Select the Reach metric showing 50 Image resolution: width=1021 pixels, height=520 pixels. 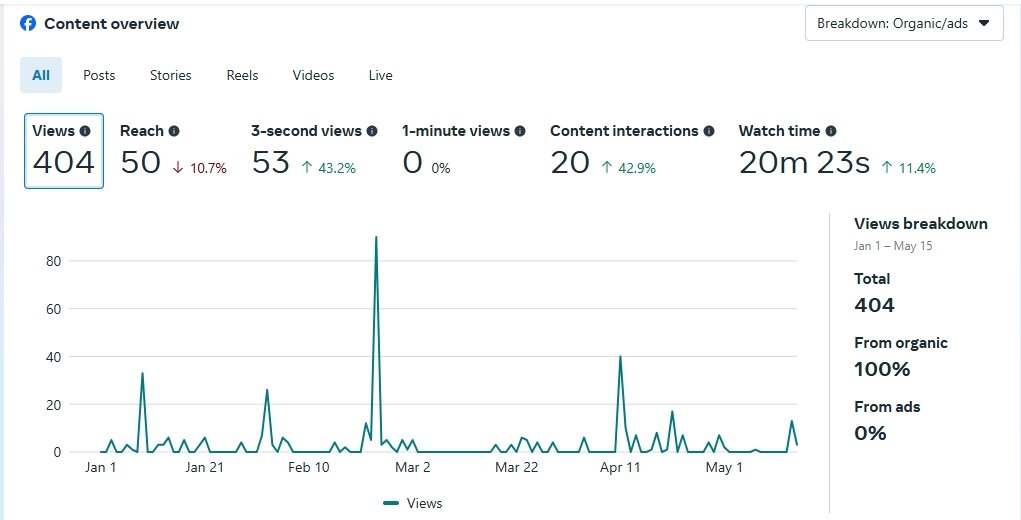pos(141,162)
